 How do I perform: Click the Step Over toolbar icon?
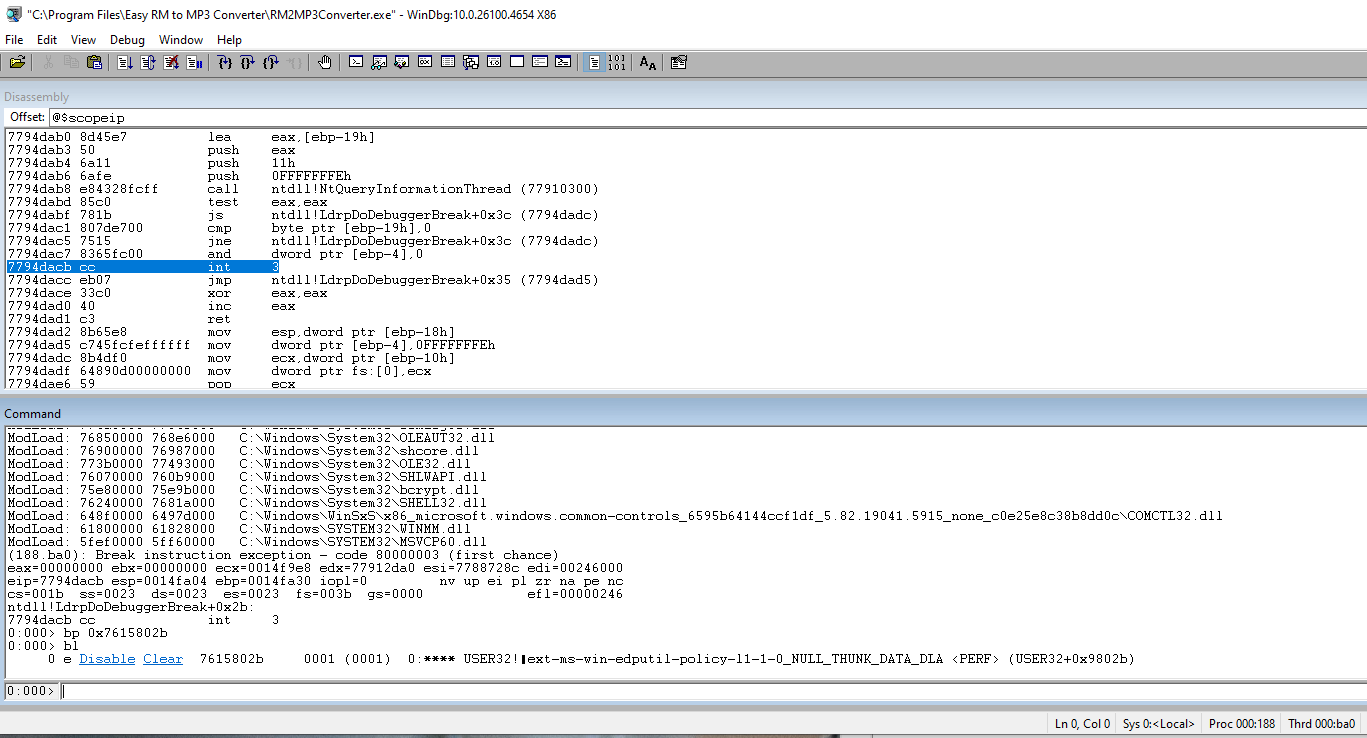pyautogui.click(x=248, y=63)
